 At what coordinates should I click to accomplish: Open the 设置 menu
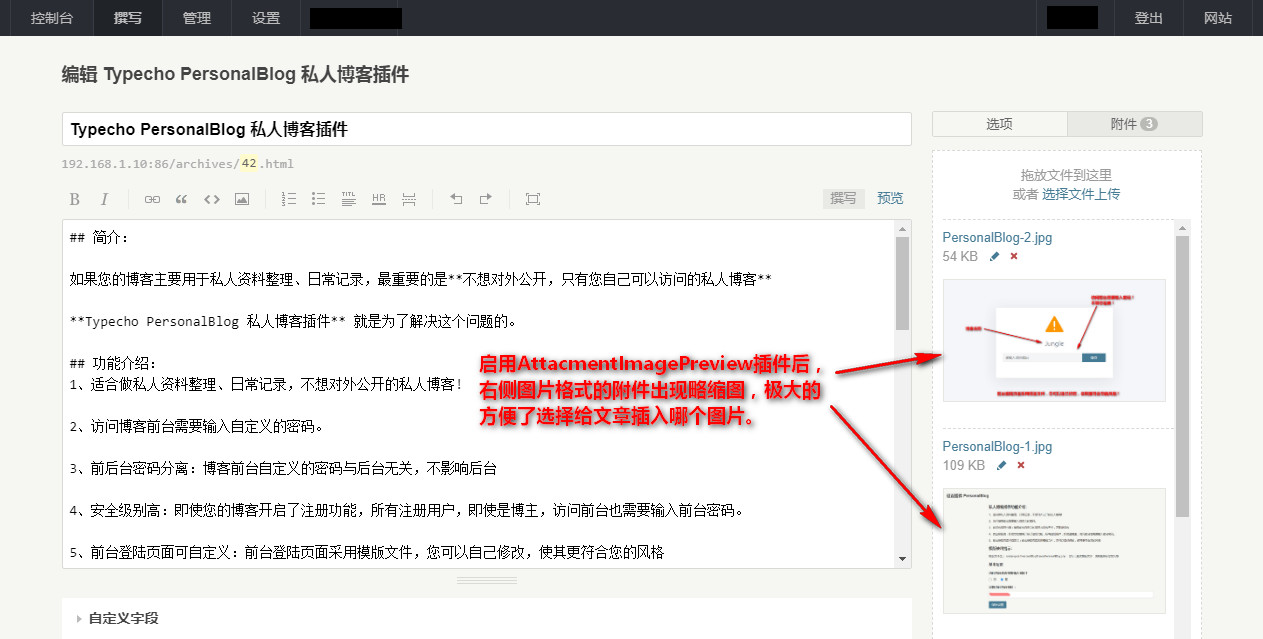point(266,18)
